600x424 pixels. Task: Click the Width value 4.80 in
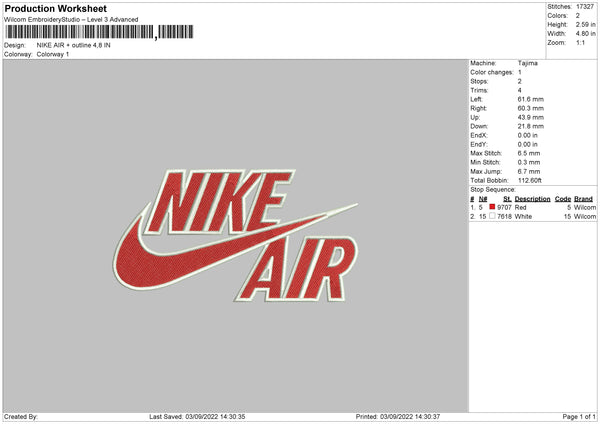tap(585, 34)
